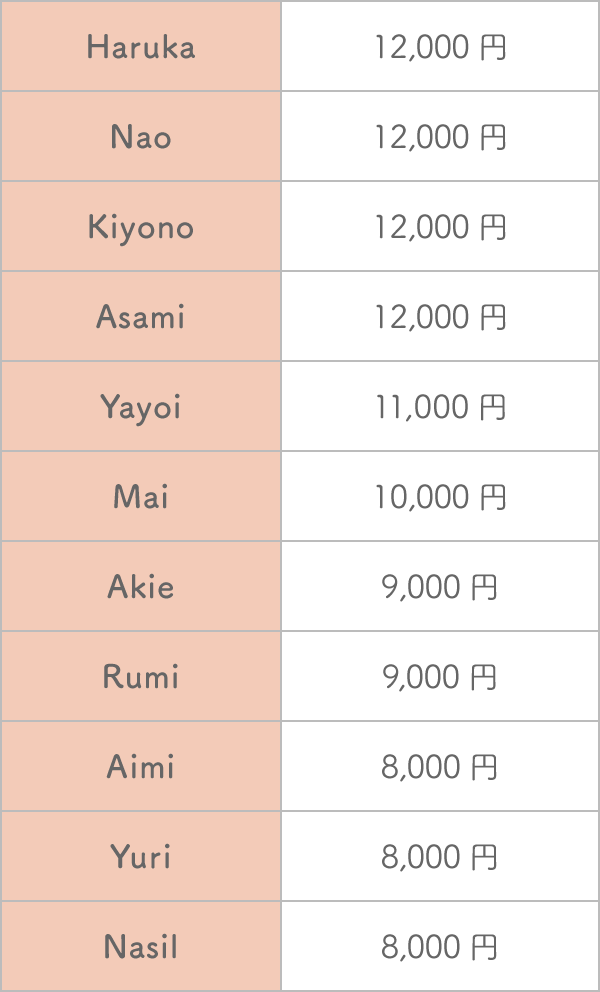The height and width of the screenshot is (992, 600).
Task: Select Nasil's 8,000 円 price cell
Action: (x=440, y=946)
